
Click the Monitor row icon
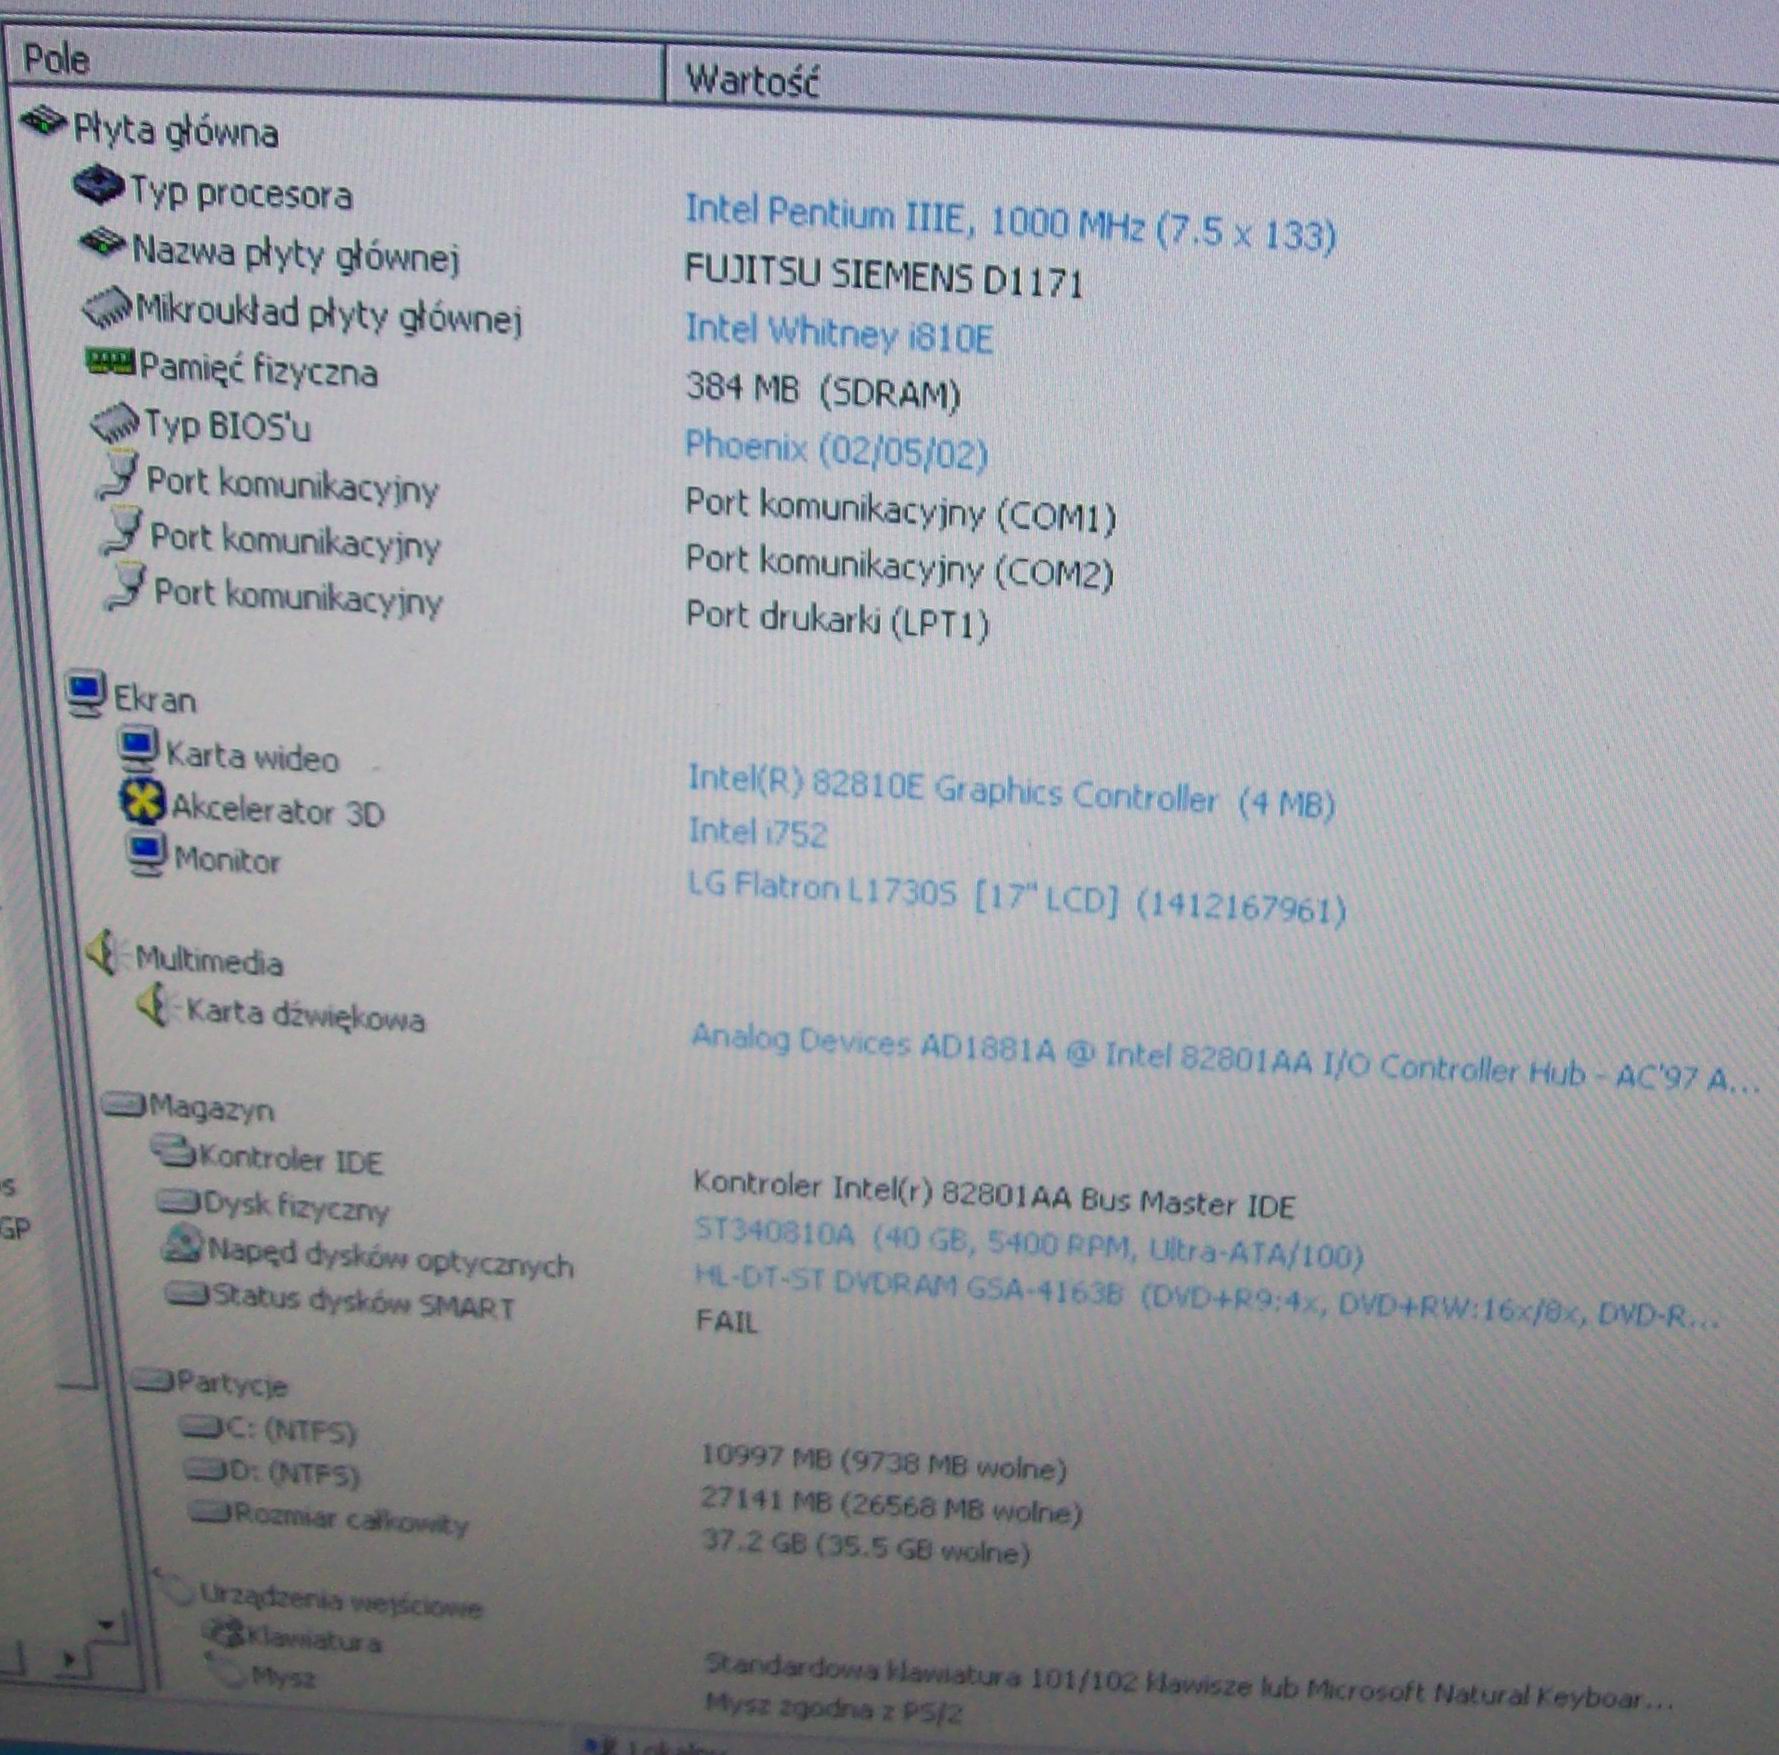coord(146,855)
